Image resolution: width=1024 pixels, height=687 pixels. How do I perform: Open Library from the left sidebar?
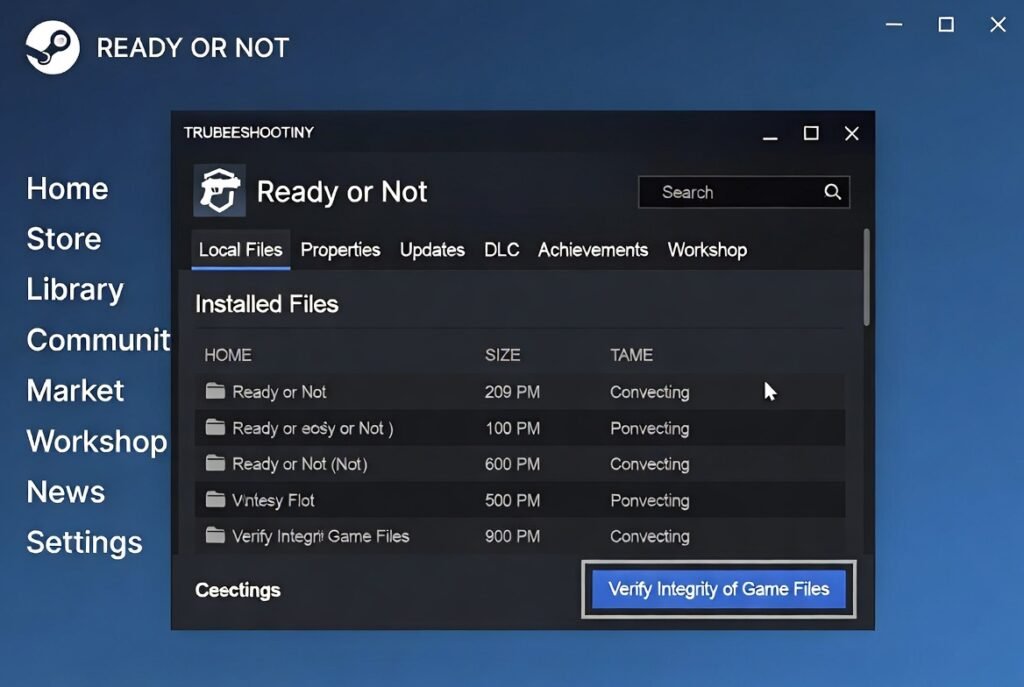pyautogui.click(x=75, y=289)
